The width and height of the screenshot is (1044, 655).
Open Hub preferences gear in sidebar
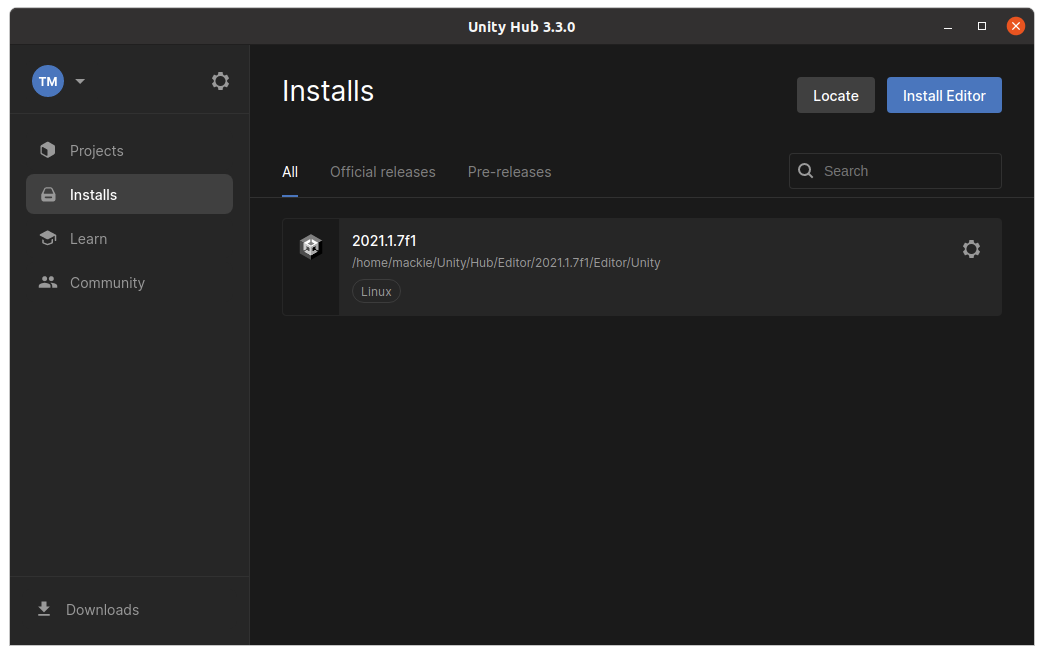[x=220, y=81]
